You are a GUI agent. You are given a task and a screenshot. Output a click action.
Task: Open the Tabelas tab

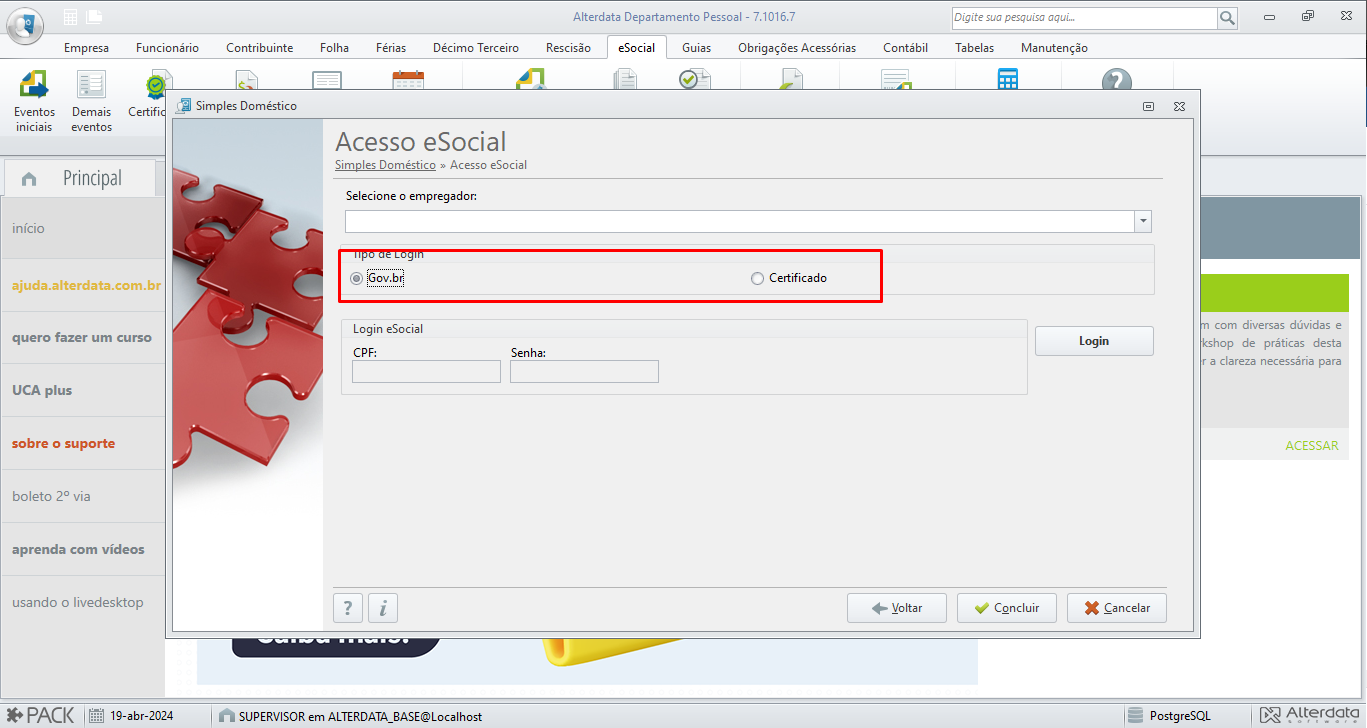[x=974, y=48]
